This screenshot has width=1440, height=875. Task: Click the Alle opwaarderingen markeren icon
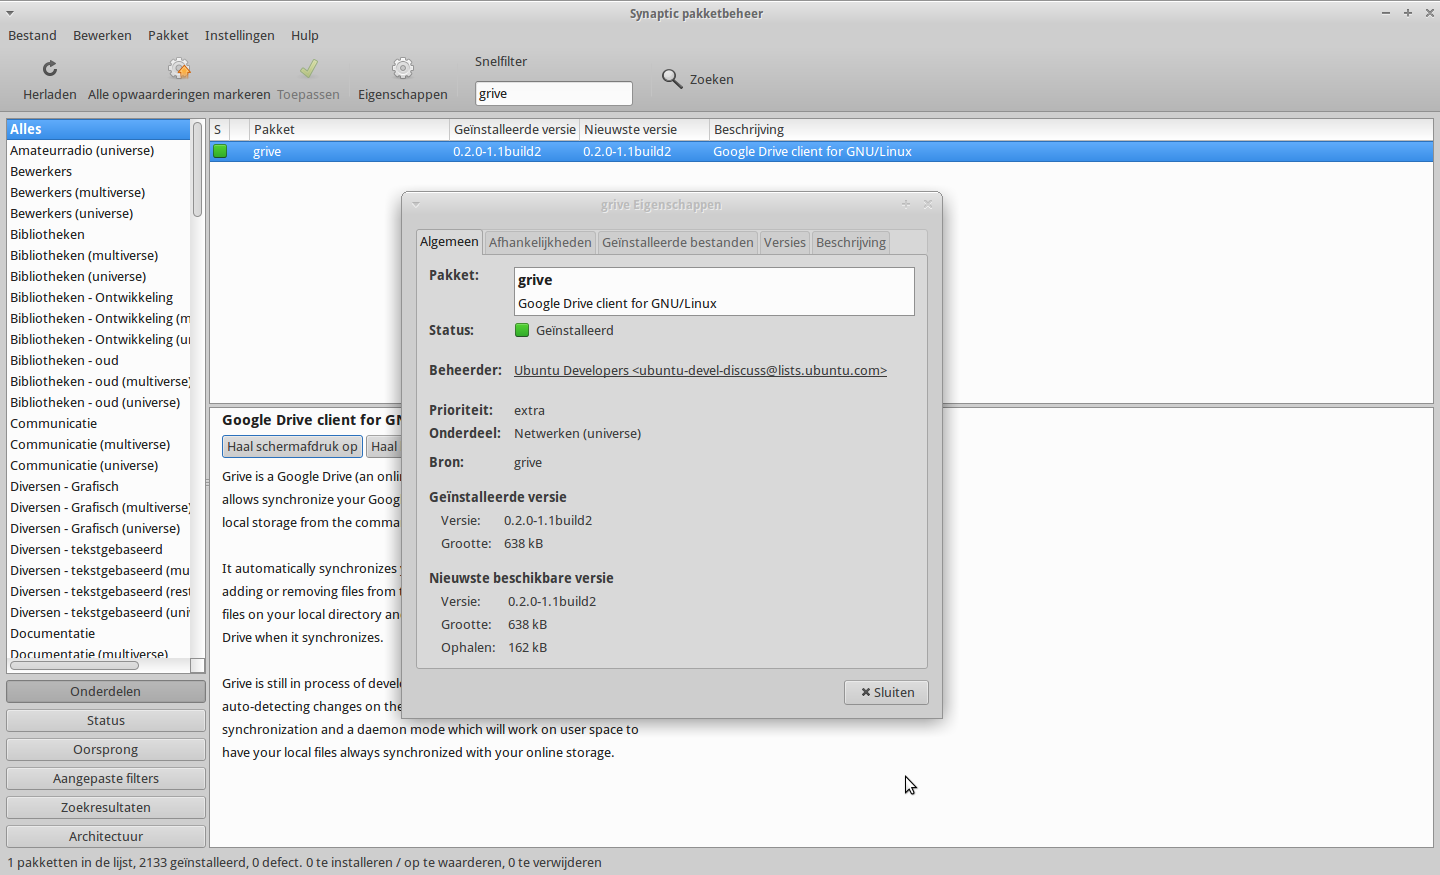(179, 68)
